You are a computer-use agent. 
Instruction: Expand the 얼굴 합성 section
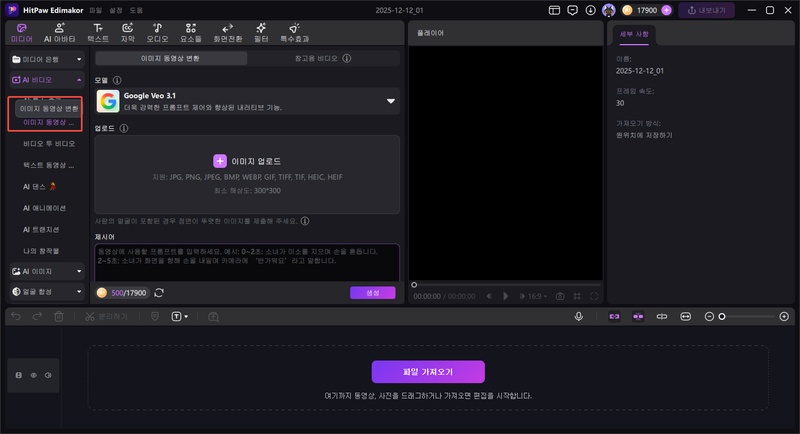tap(46, 292)
